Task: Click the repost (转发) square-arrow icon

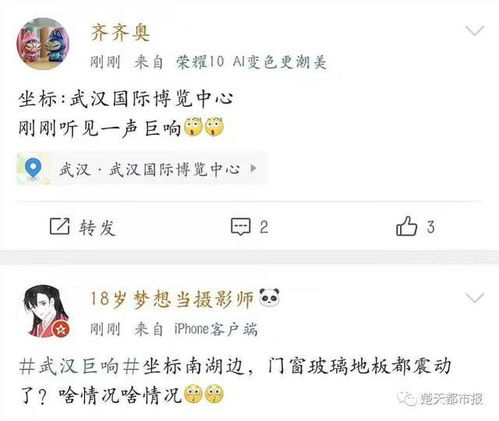Action: 60,227
